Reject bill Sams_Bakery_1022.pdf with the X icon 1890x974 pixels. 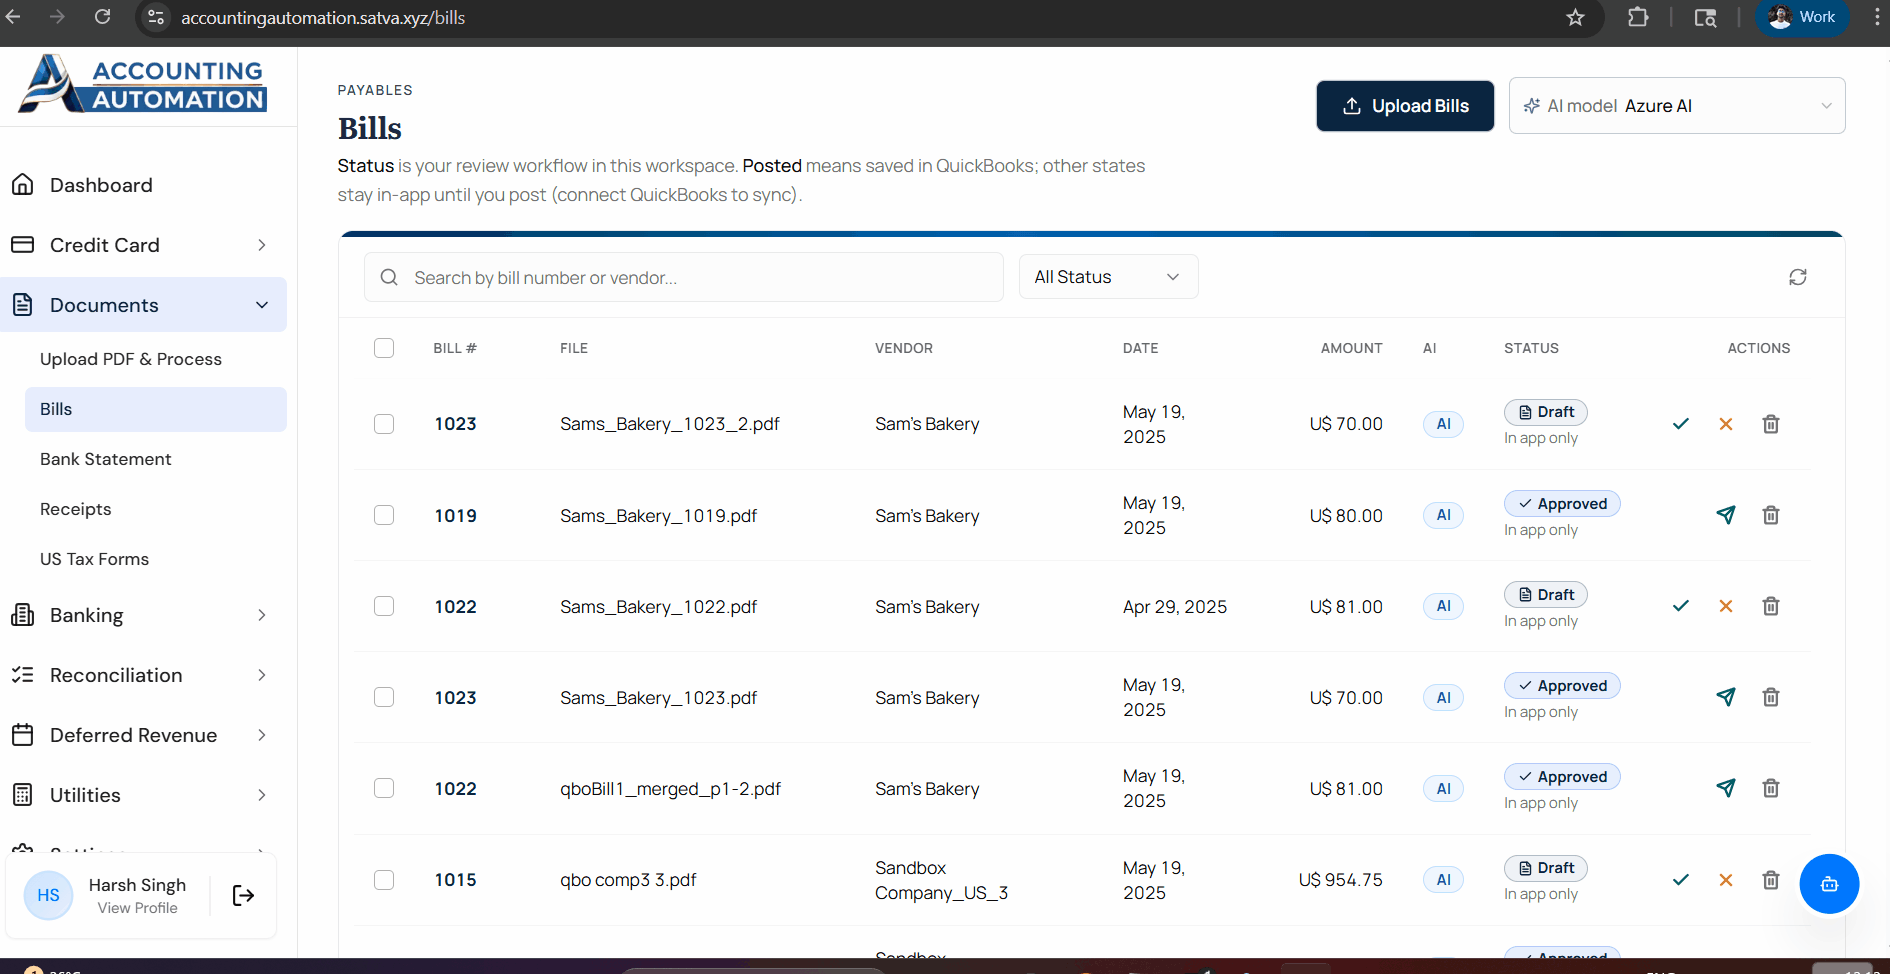[x=1726, y=606]
